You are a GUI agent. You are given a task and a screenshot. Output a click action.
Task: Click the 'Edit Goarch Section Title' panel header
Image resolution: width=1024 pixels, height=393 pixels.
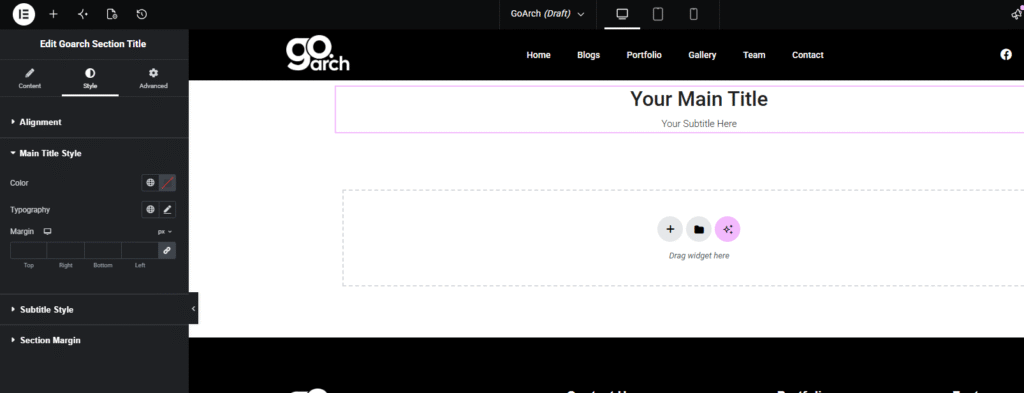pos(93,44)
